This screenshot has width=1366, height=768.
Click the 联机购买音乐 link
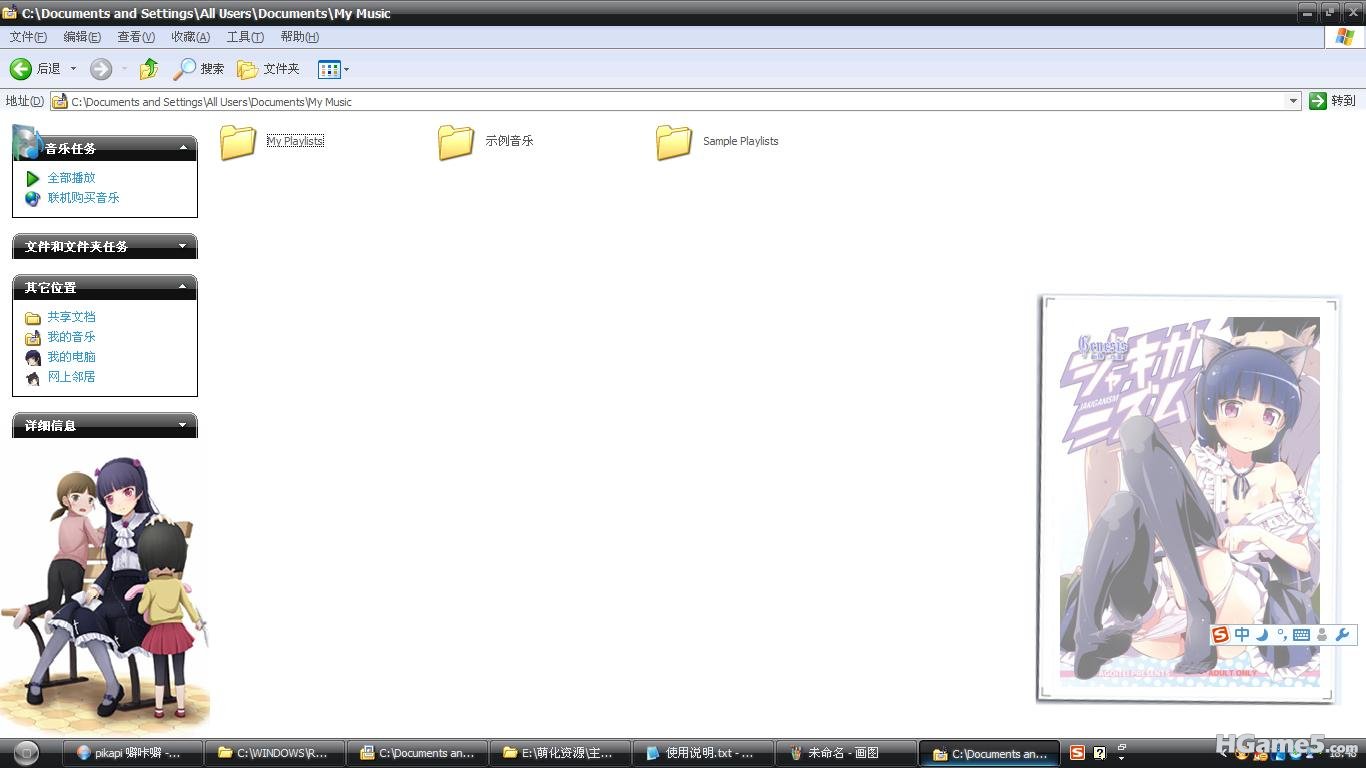[84, 198]
